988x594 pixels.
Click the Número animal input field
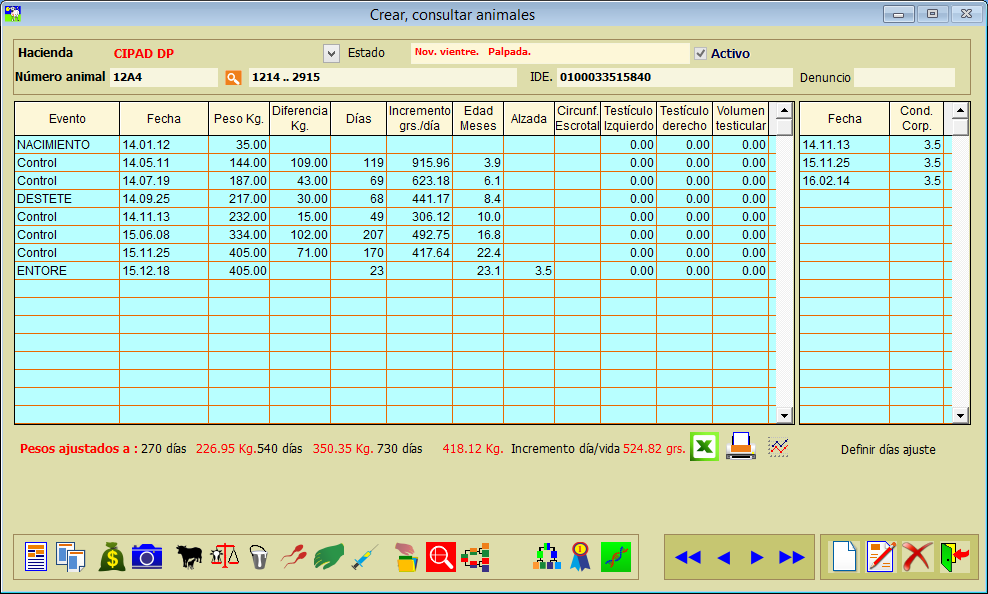point(163,77)
